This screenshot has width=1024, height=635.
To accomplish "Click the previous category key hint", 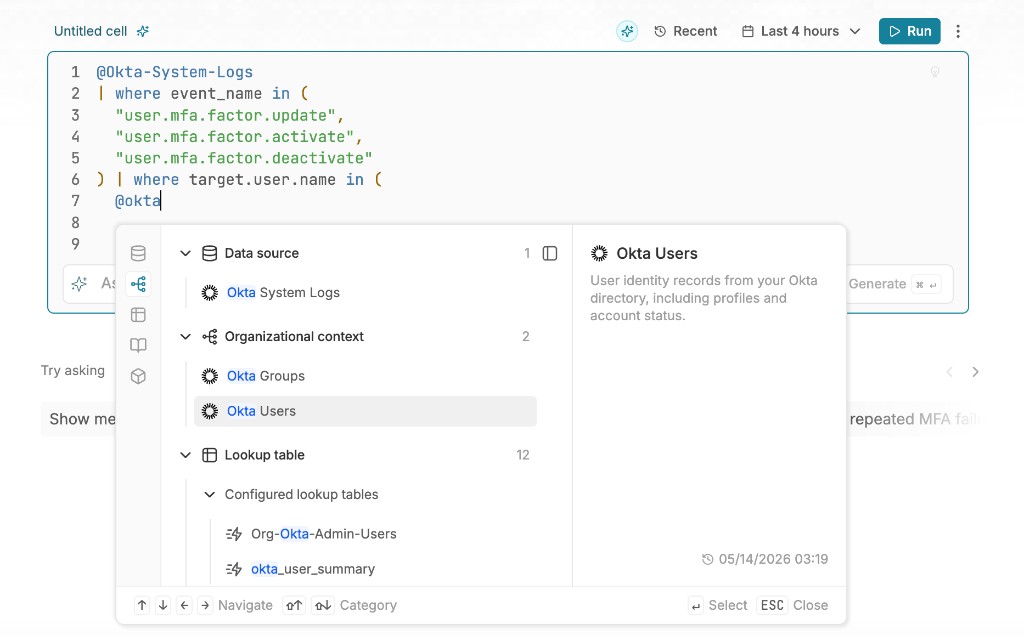I will (x=294, y=605).
